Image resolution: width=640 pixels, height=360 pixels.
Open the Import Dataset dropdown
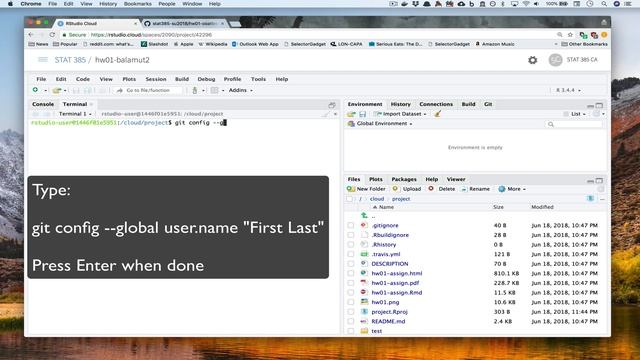pos(400,114)
